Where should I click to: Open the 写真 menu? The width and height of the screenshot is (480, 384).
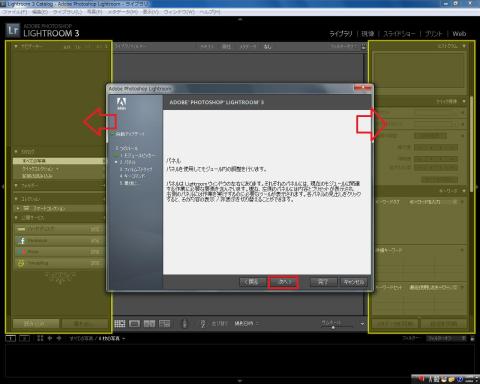click(x=94, y=12)
